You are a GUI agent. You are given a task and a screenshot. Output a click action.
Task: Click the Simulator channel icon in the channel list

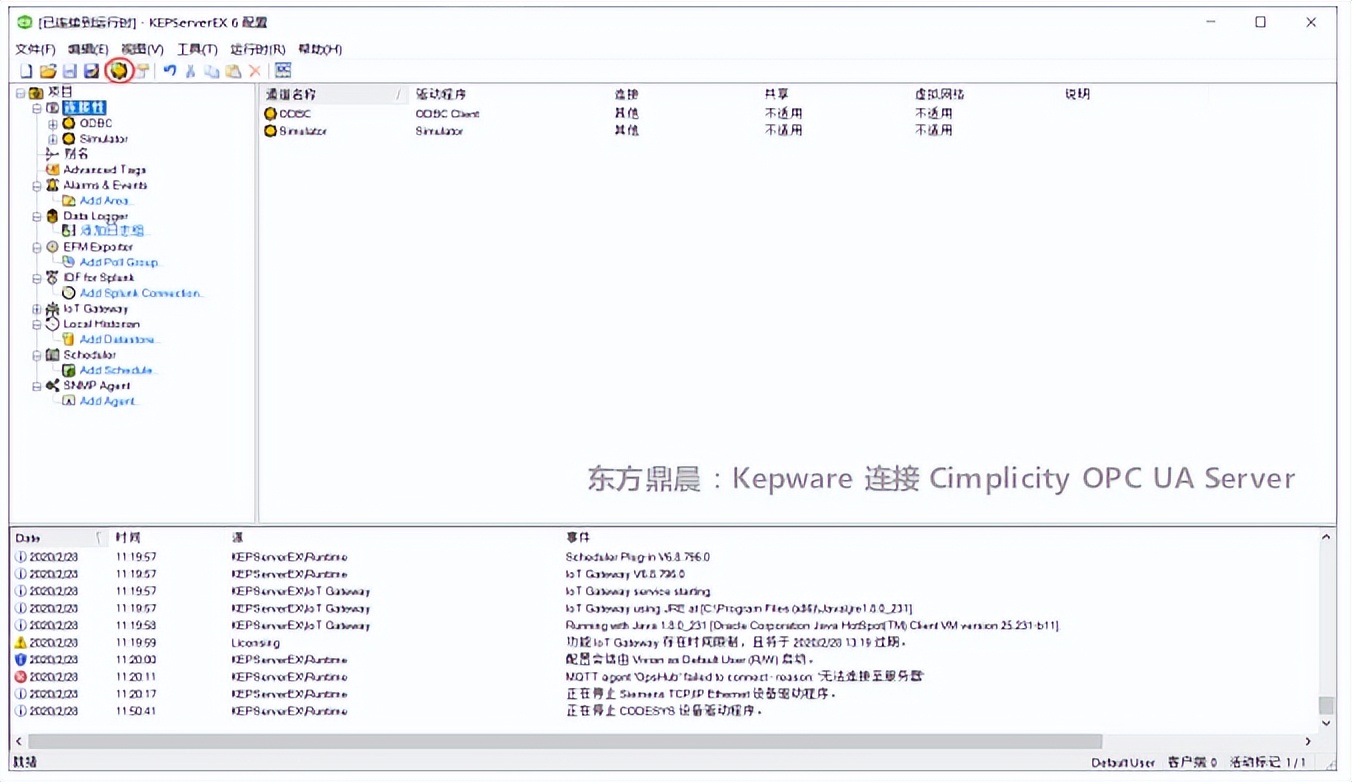[x=270, y=131]
